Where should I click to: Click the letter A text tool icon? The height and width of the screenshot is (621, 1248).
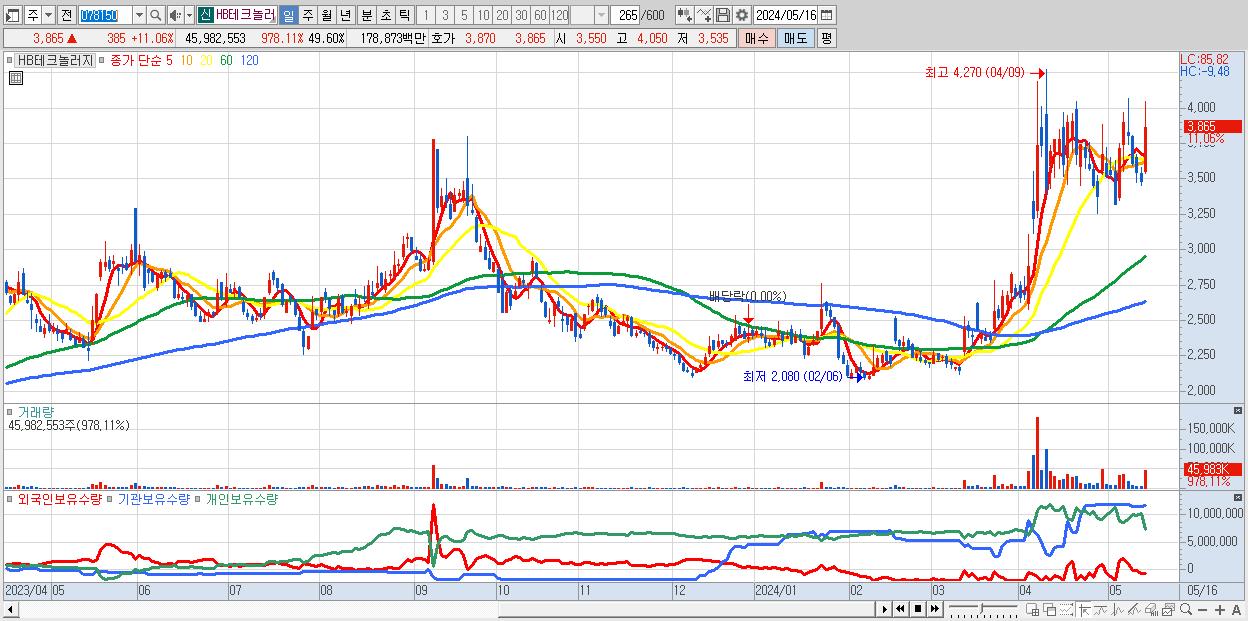[x=1236, y=609]
